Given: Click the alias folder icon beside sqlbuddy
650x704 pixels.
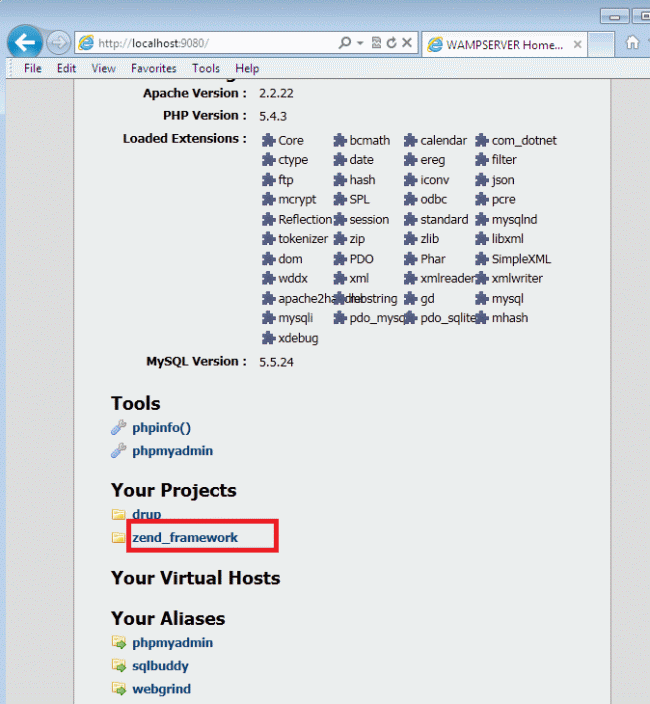Looking at the screenshot, I should [x=119, y=665].
